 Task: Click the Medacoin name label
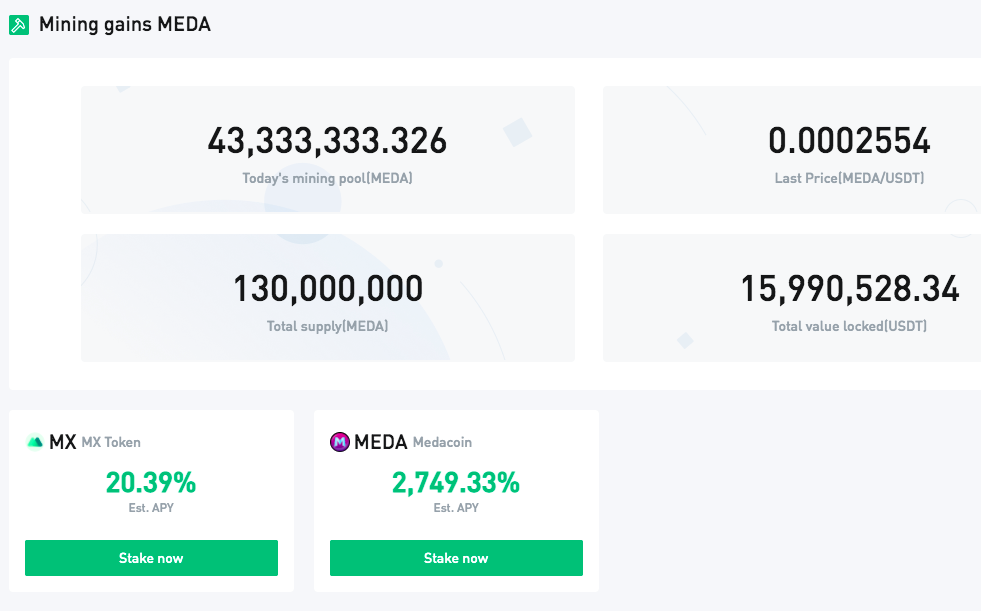click(442, 442)
